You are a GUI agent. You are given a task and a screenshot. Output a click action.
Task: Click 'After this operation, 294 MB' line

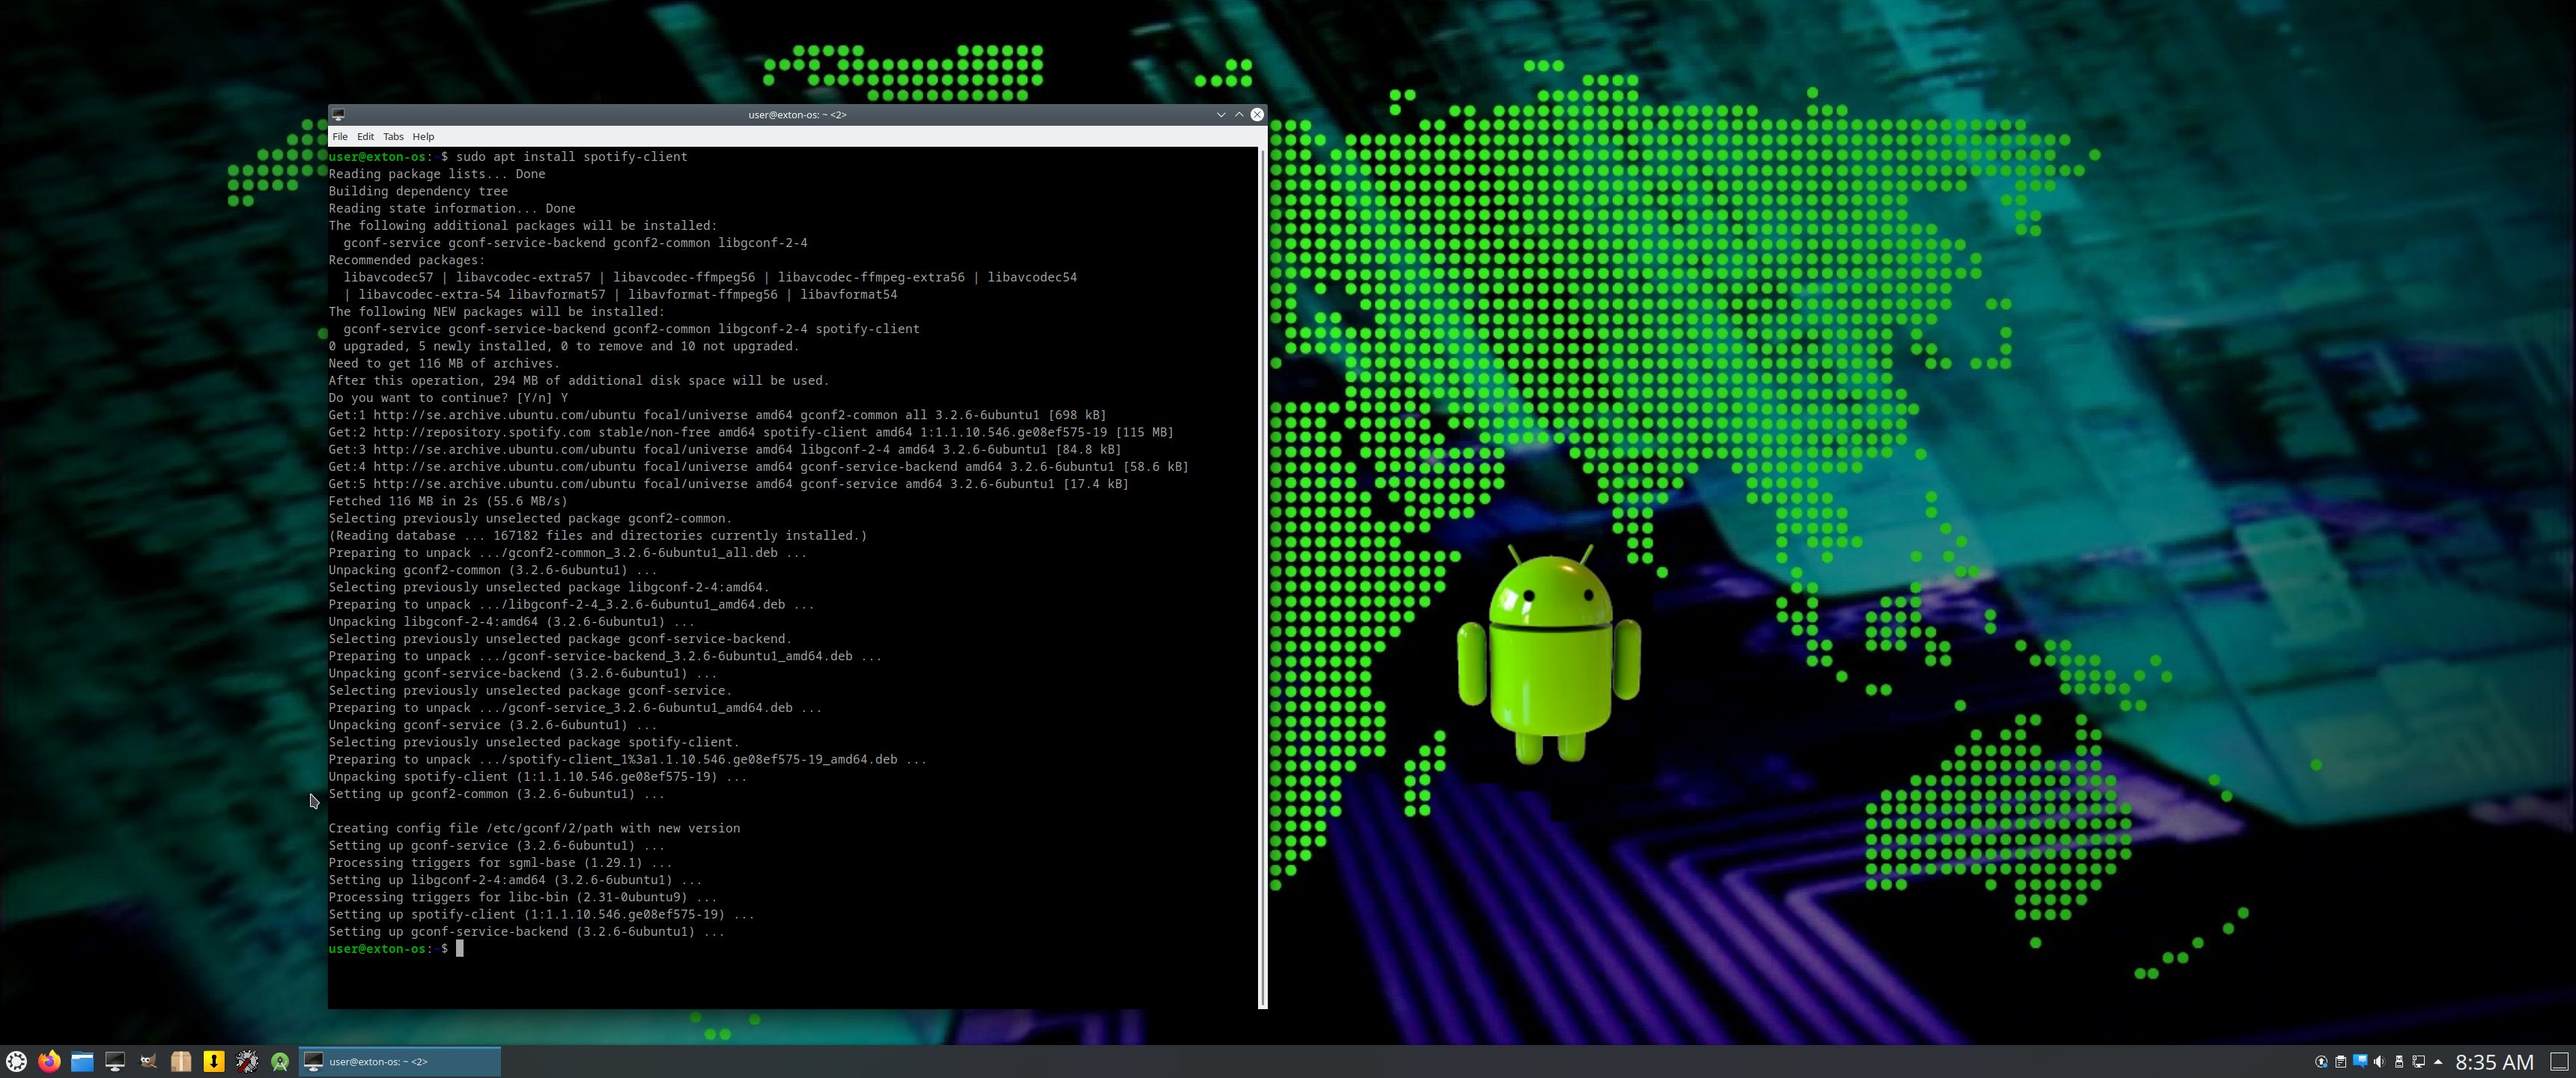579,380
